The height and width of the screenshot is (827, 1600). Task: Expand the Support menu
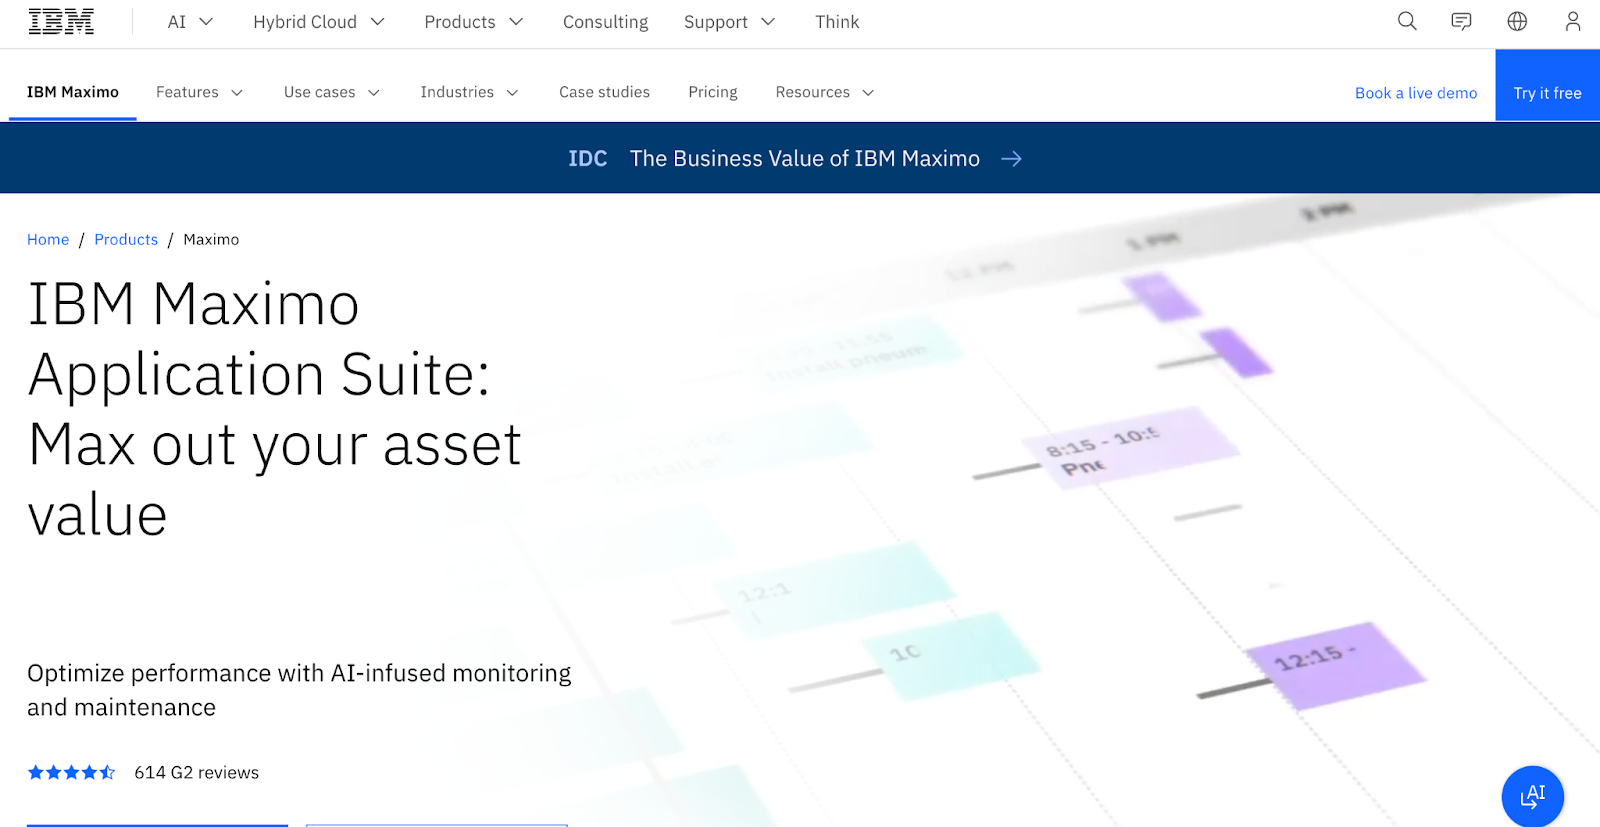[729, 22]
